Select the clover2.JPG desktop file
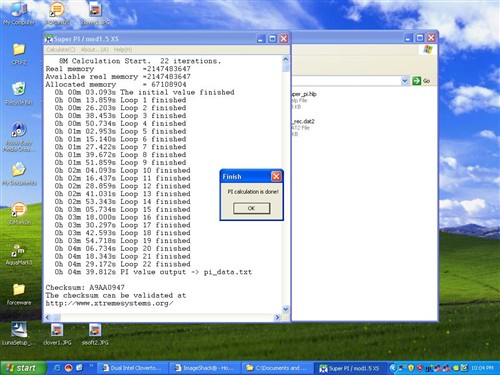Viewport: 500px width, 375px height. 95,14
